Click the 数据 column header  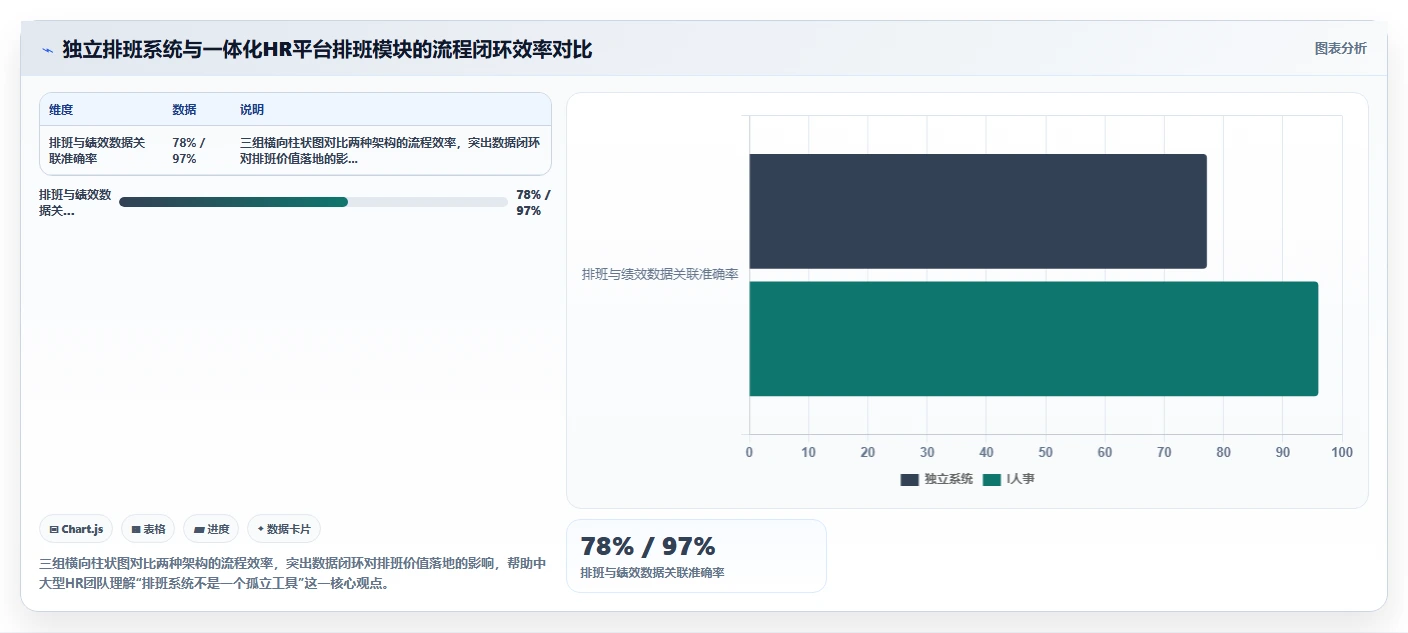coord(184,110)
